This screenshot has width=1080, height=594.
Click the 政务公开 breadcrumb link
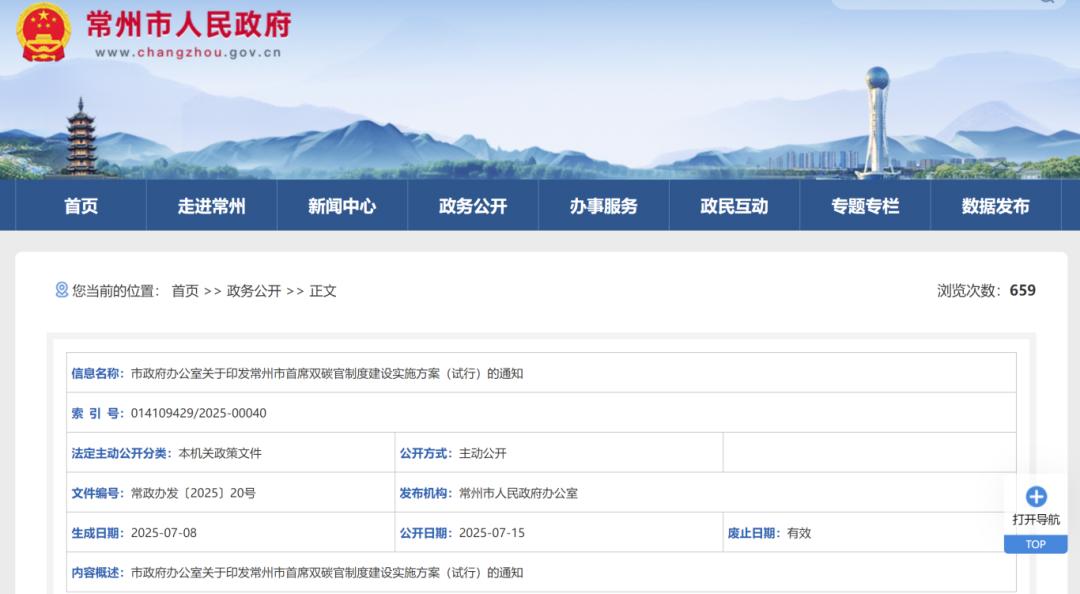click(254, 291)
